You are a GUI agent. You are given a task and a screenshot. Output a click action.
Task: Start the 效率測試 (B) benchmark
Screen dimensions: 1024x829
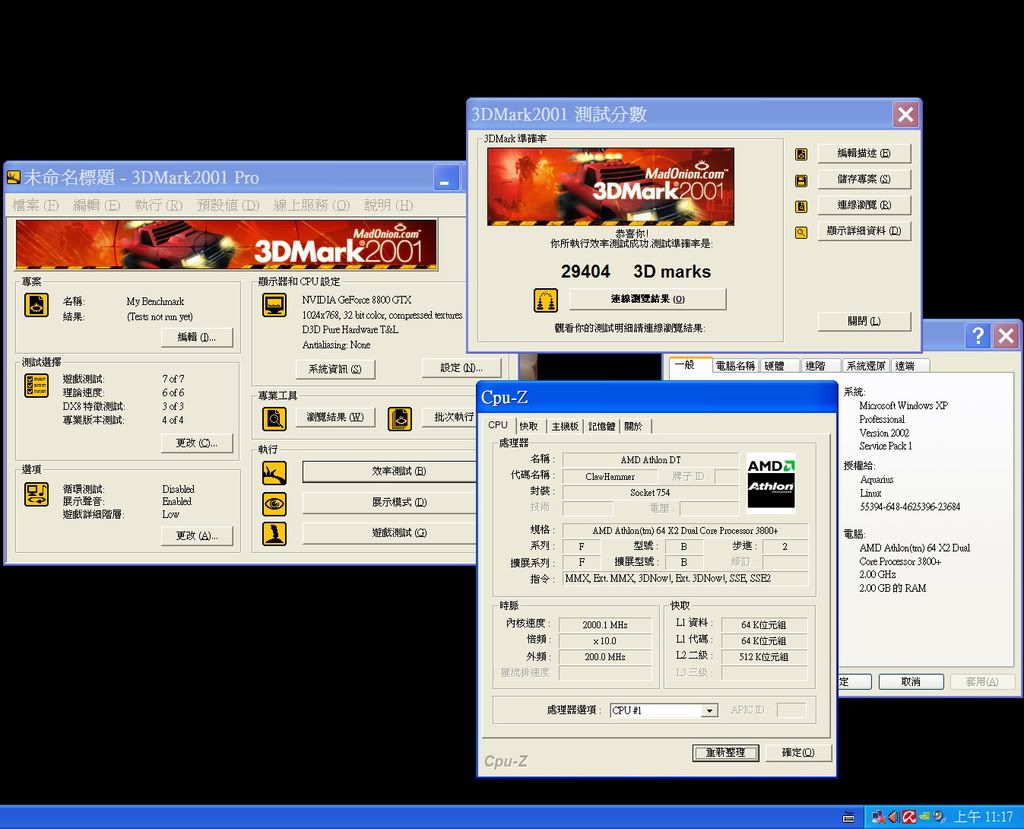[x=390, y=471]
